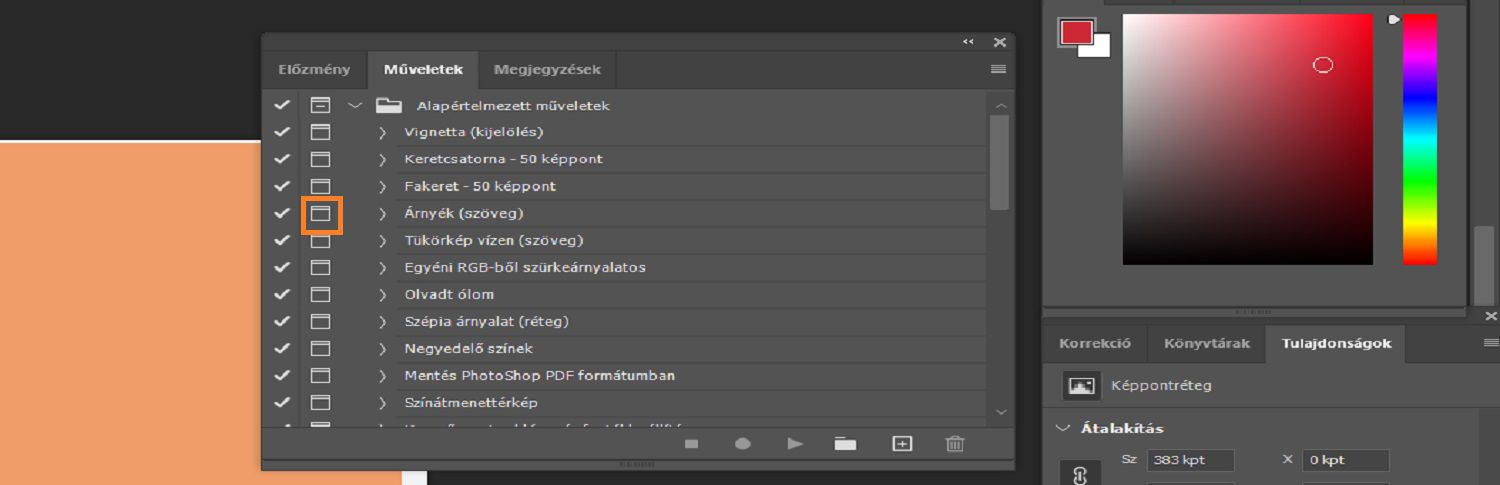Toggle dialog icon for Keretcsatorna - 50 képpont
The height and width of the screenshot is (485, 1500).
[320, 159]
